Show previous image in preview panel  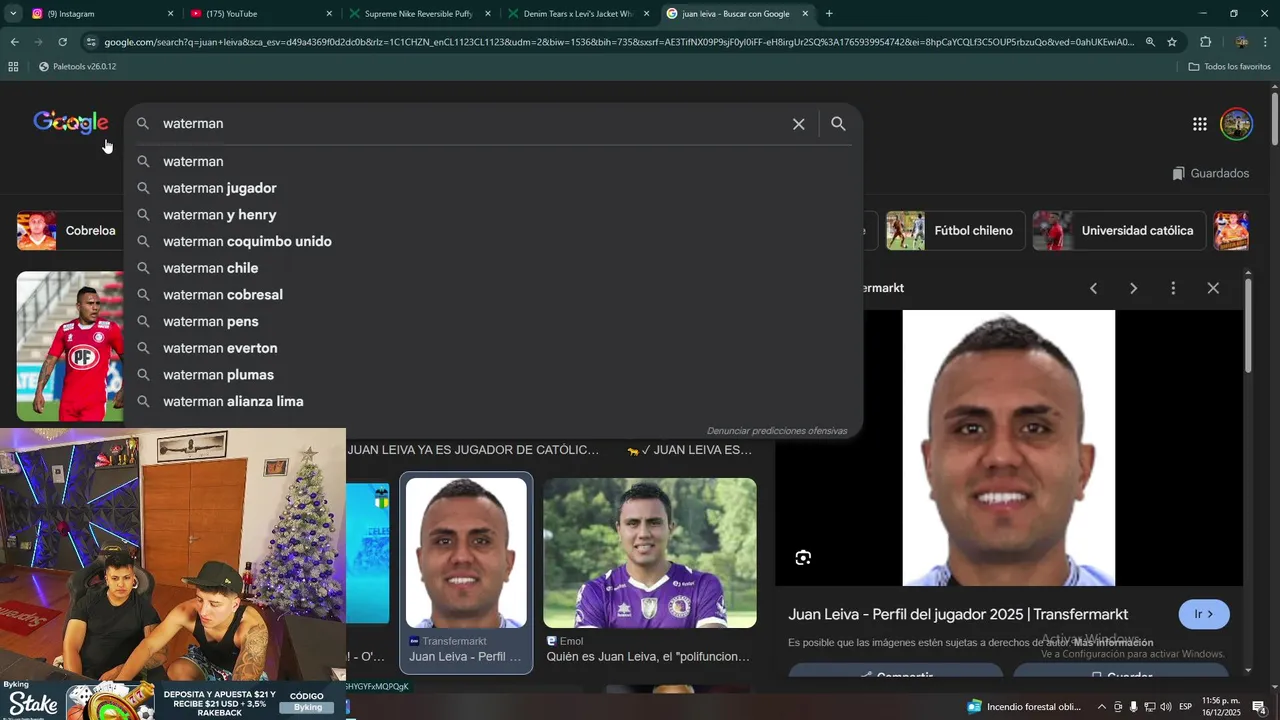coord(1093,288)
